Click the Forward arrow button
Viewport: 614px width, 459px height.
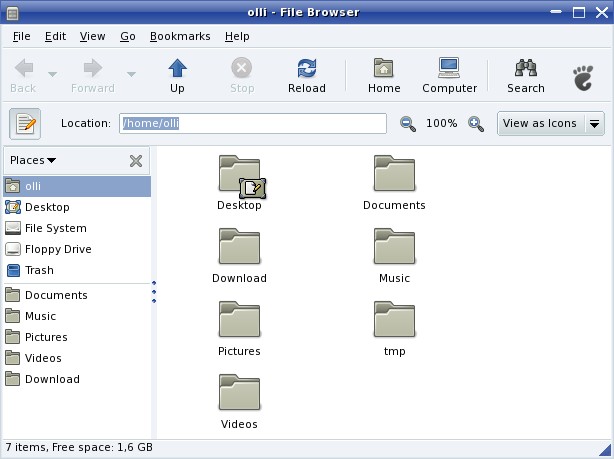pos(93,76)
